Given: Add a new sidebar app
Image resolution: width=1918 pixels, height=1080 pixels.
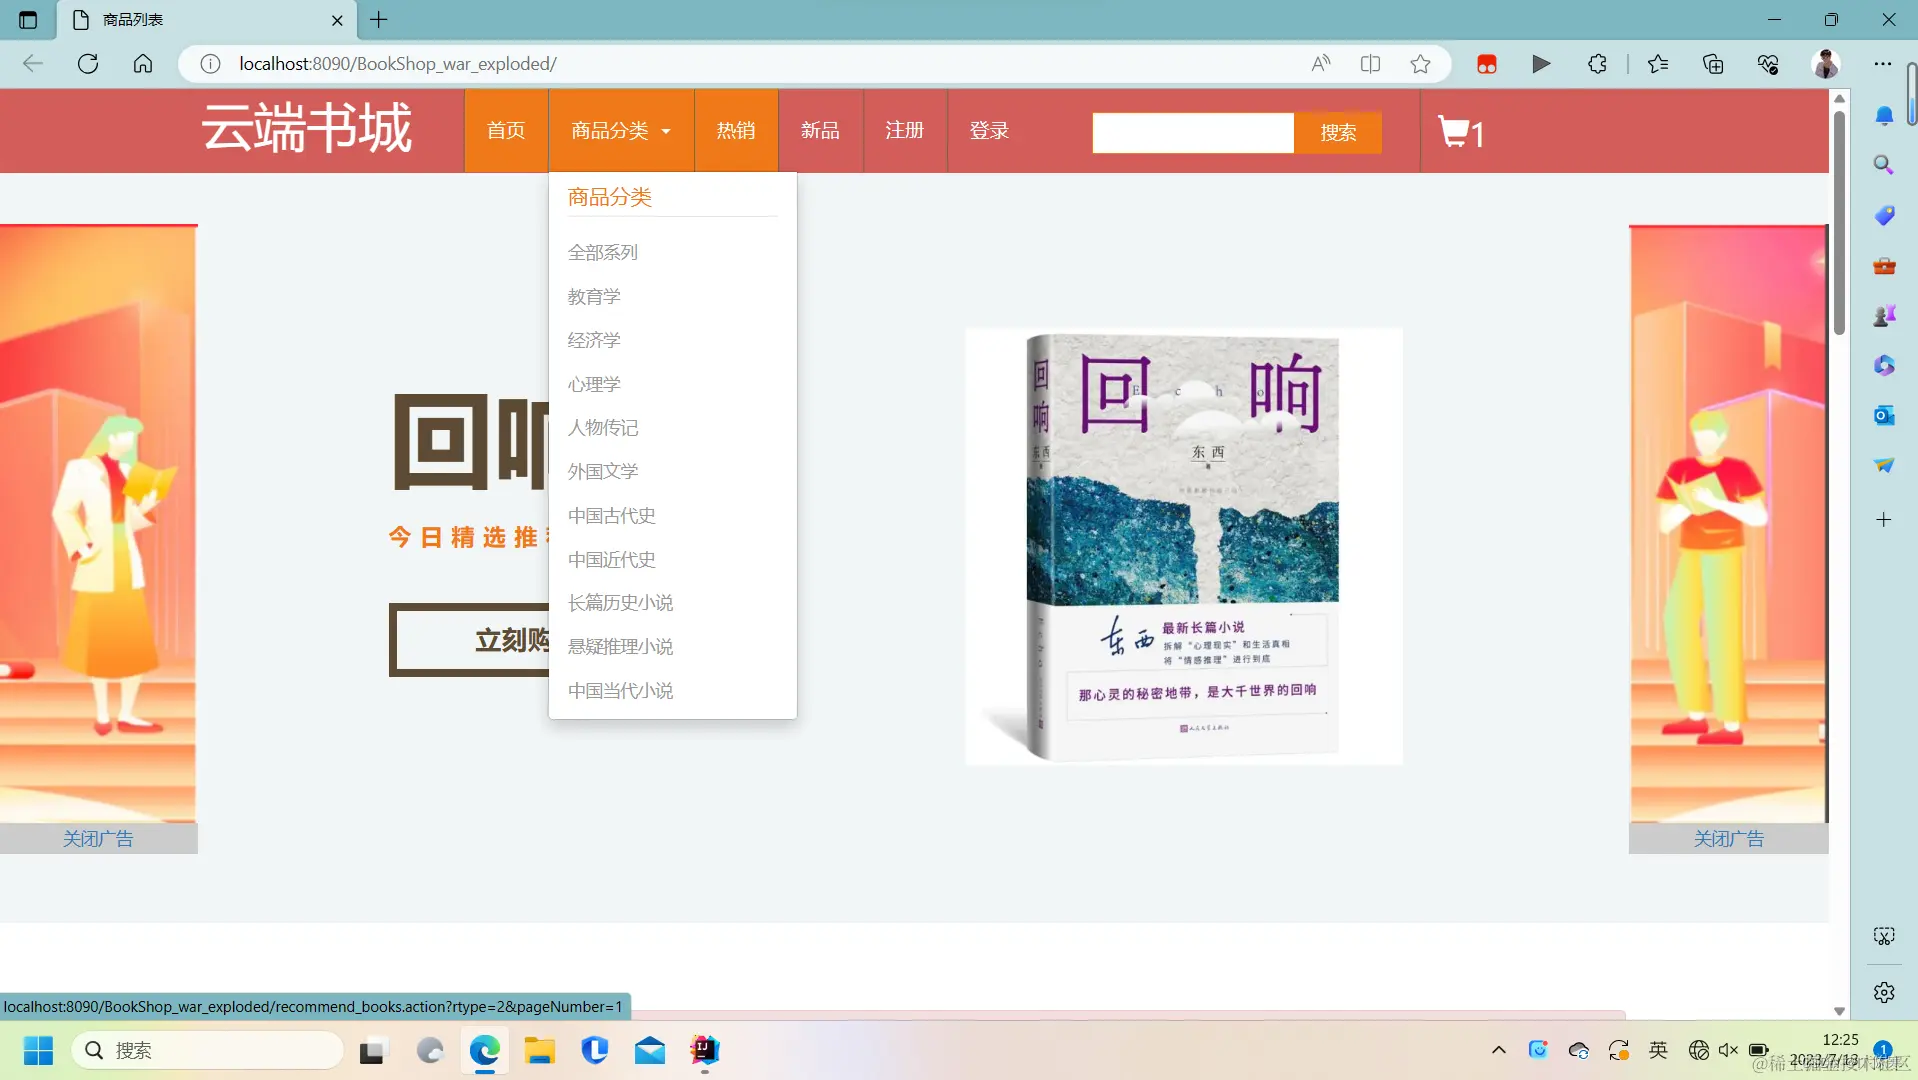Looking at the screenshot, I should (1884, 520).
